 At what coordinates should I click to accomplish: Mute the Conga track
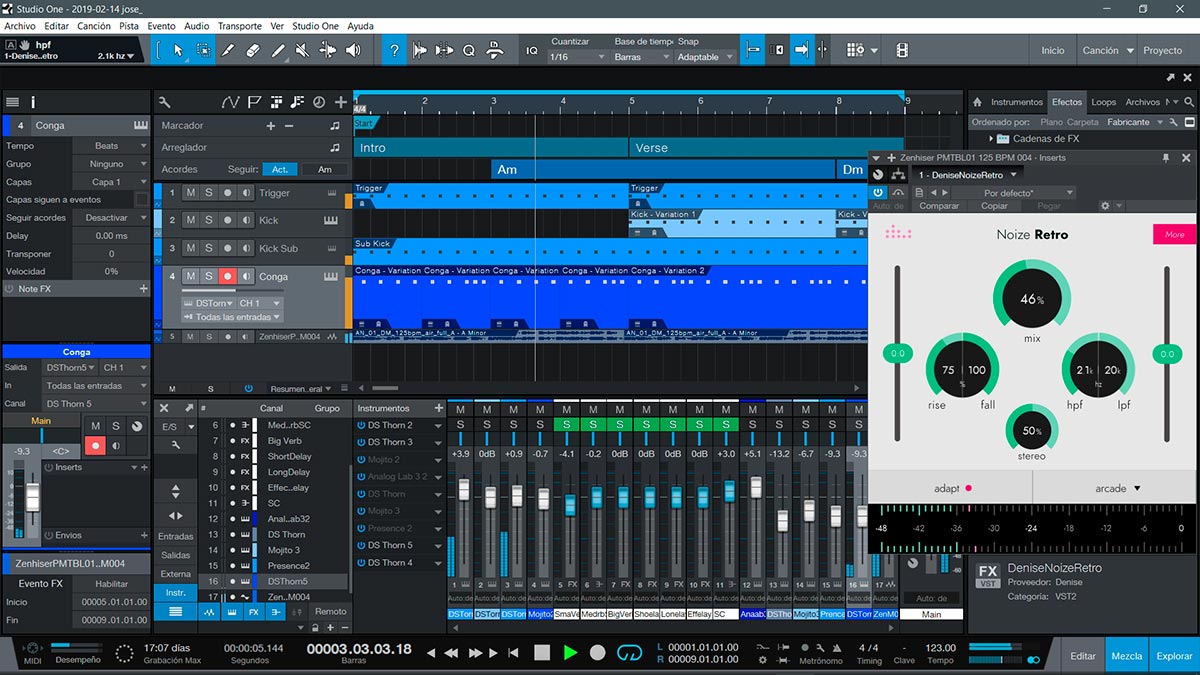coord(190,276)
